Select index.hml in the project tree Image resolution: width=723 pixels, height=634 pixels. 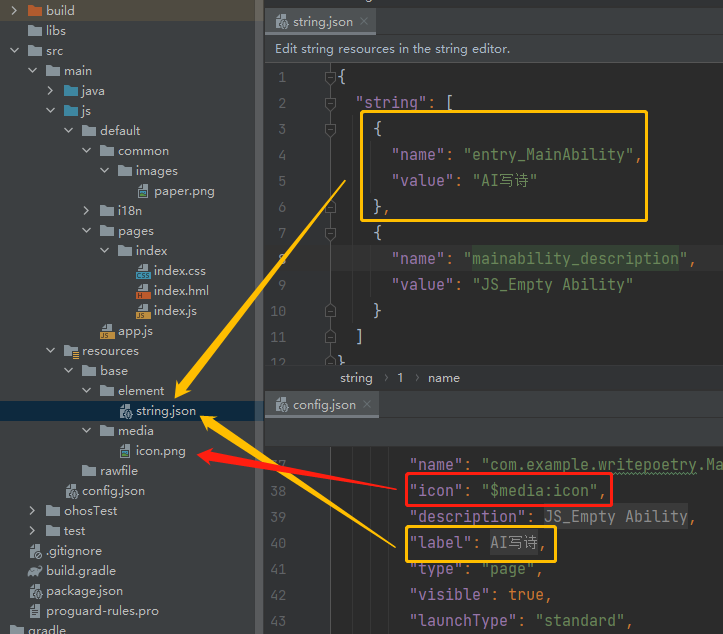pos(181,291)
